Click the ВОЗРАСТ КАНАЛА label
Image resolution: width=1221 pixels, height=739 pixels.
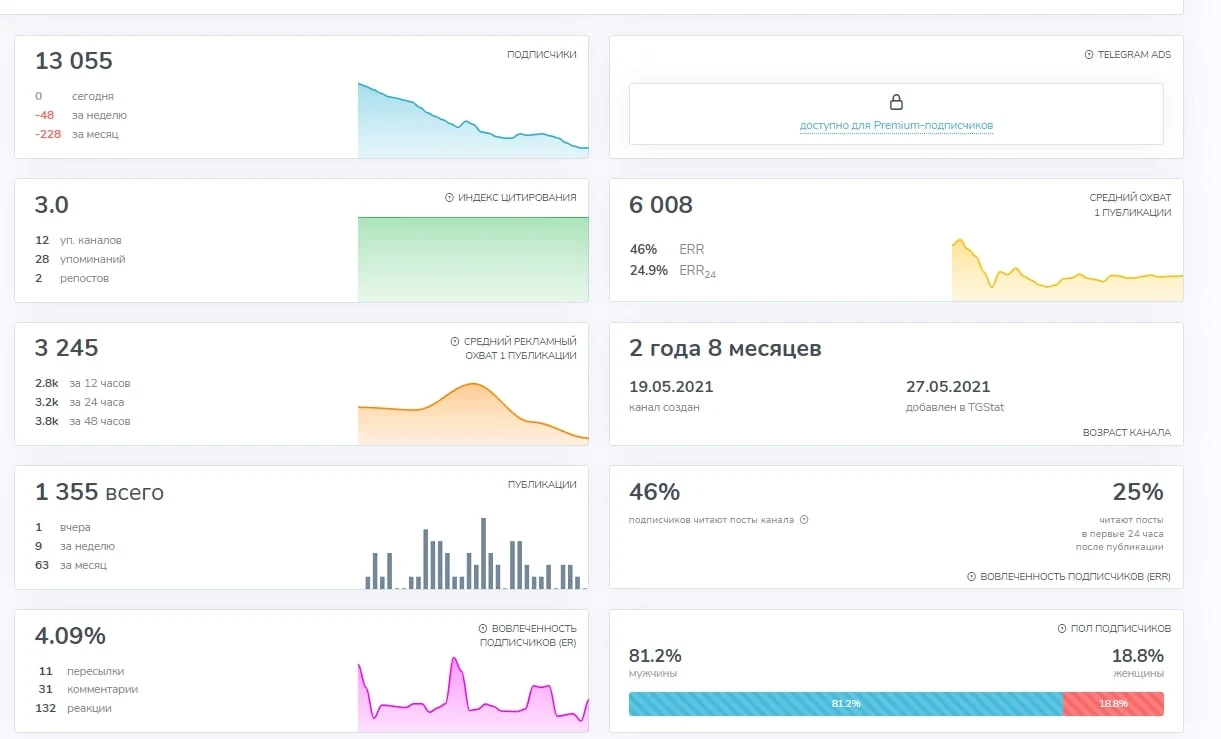[1127, 433]
